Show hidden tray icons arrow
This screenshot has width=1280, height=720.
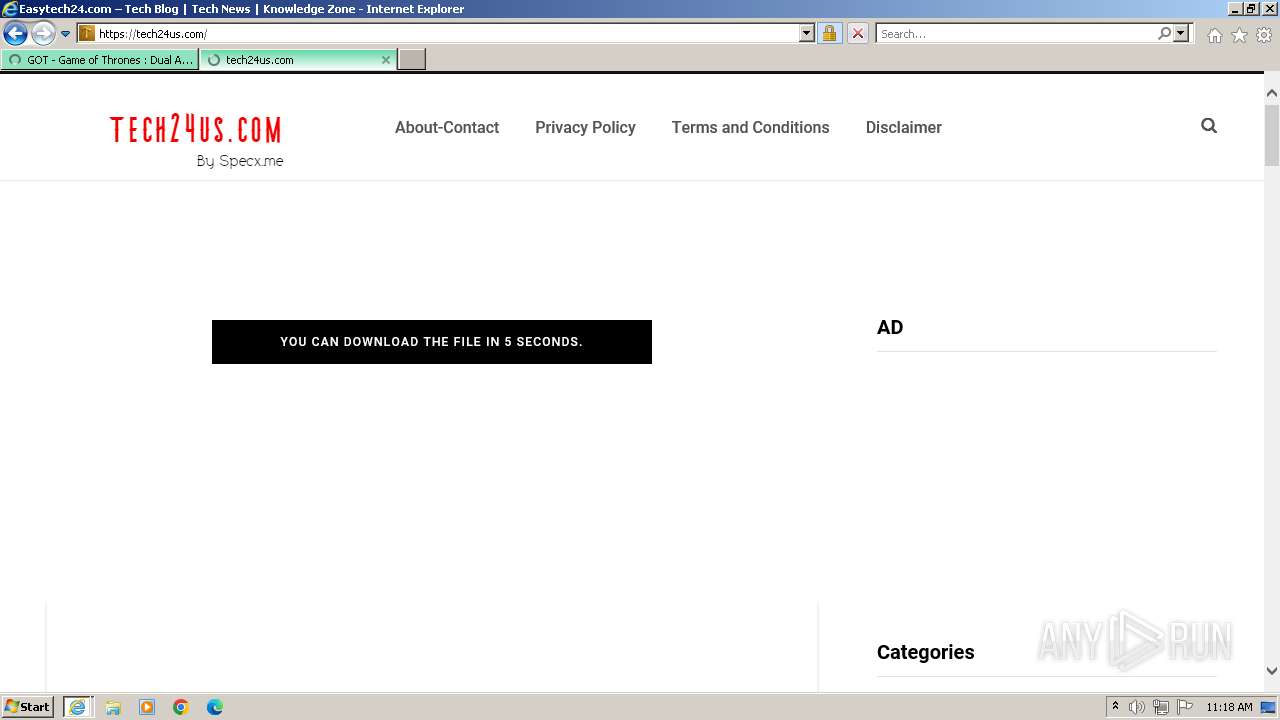[1115, 707]
